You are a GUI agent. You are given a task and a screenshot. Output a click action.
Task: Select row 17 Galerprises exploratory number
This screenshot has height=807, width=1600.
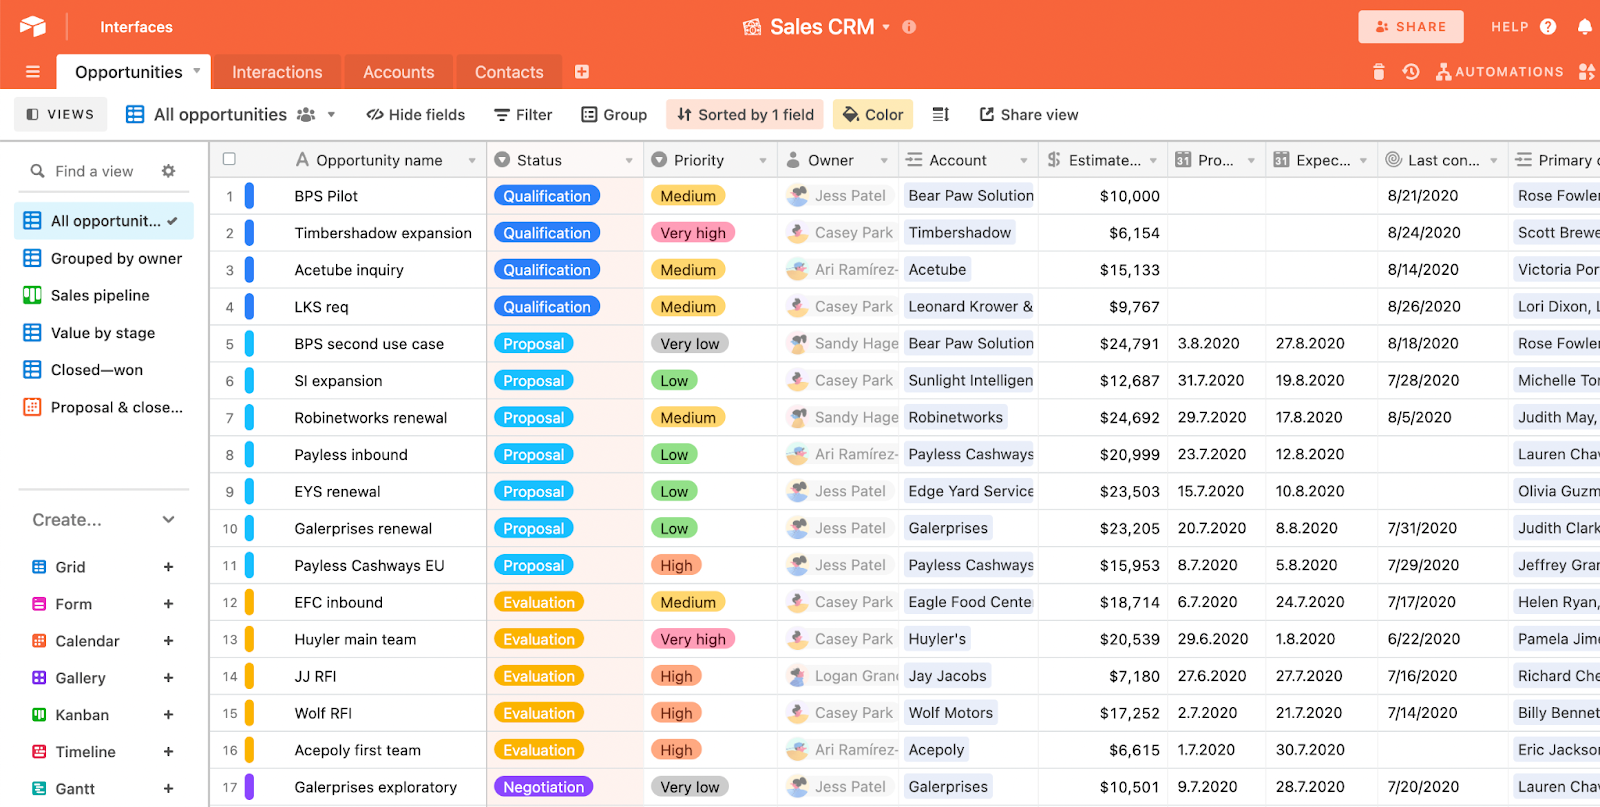(x=230, y=789)
